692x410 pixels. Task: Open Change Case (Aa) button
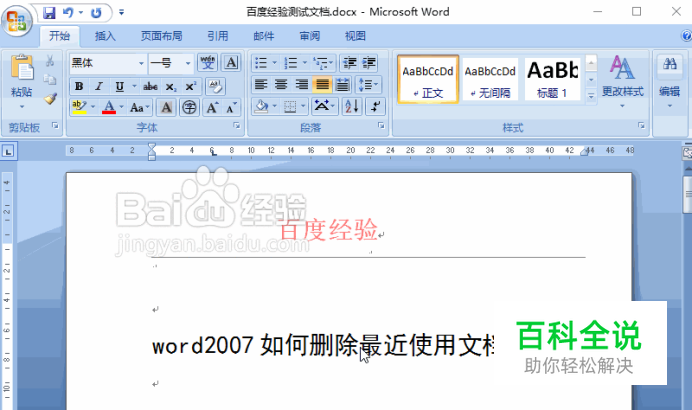(139, 108)
